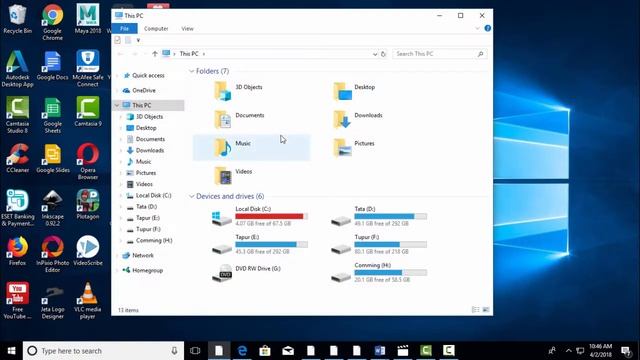Collapse the Folders (7) group
This screenshot has height=360, width=640.
point(191,71)
